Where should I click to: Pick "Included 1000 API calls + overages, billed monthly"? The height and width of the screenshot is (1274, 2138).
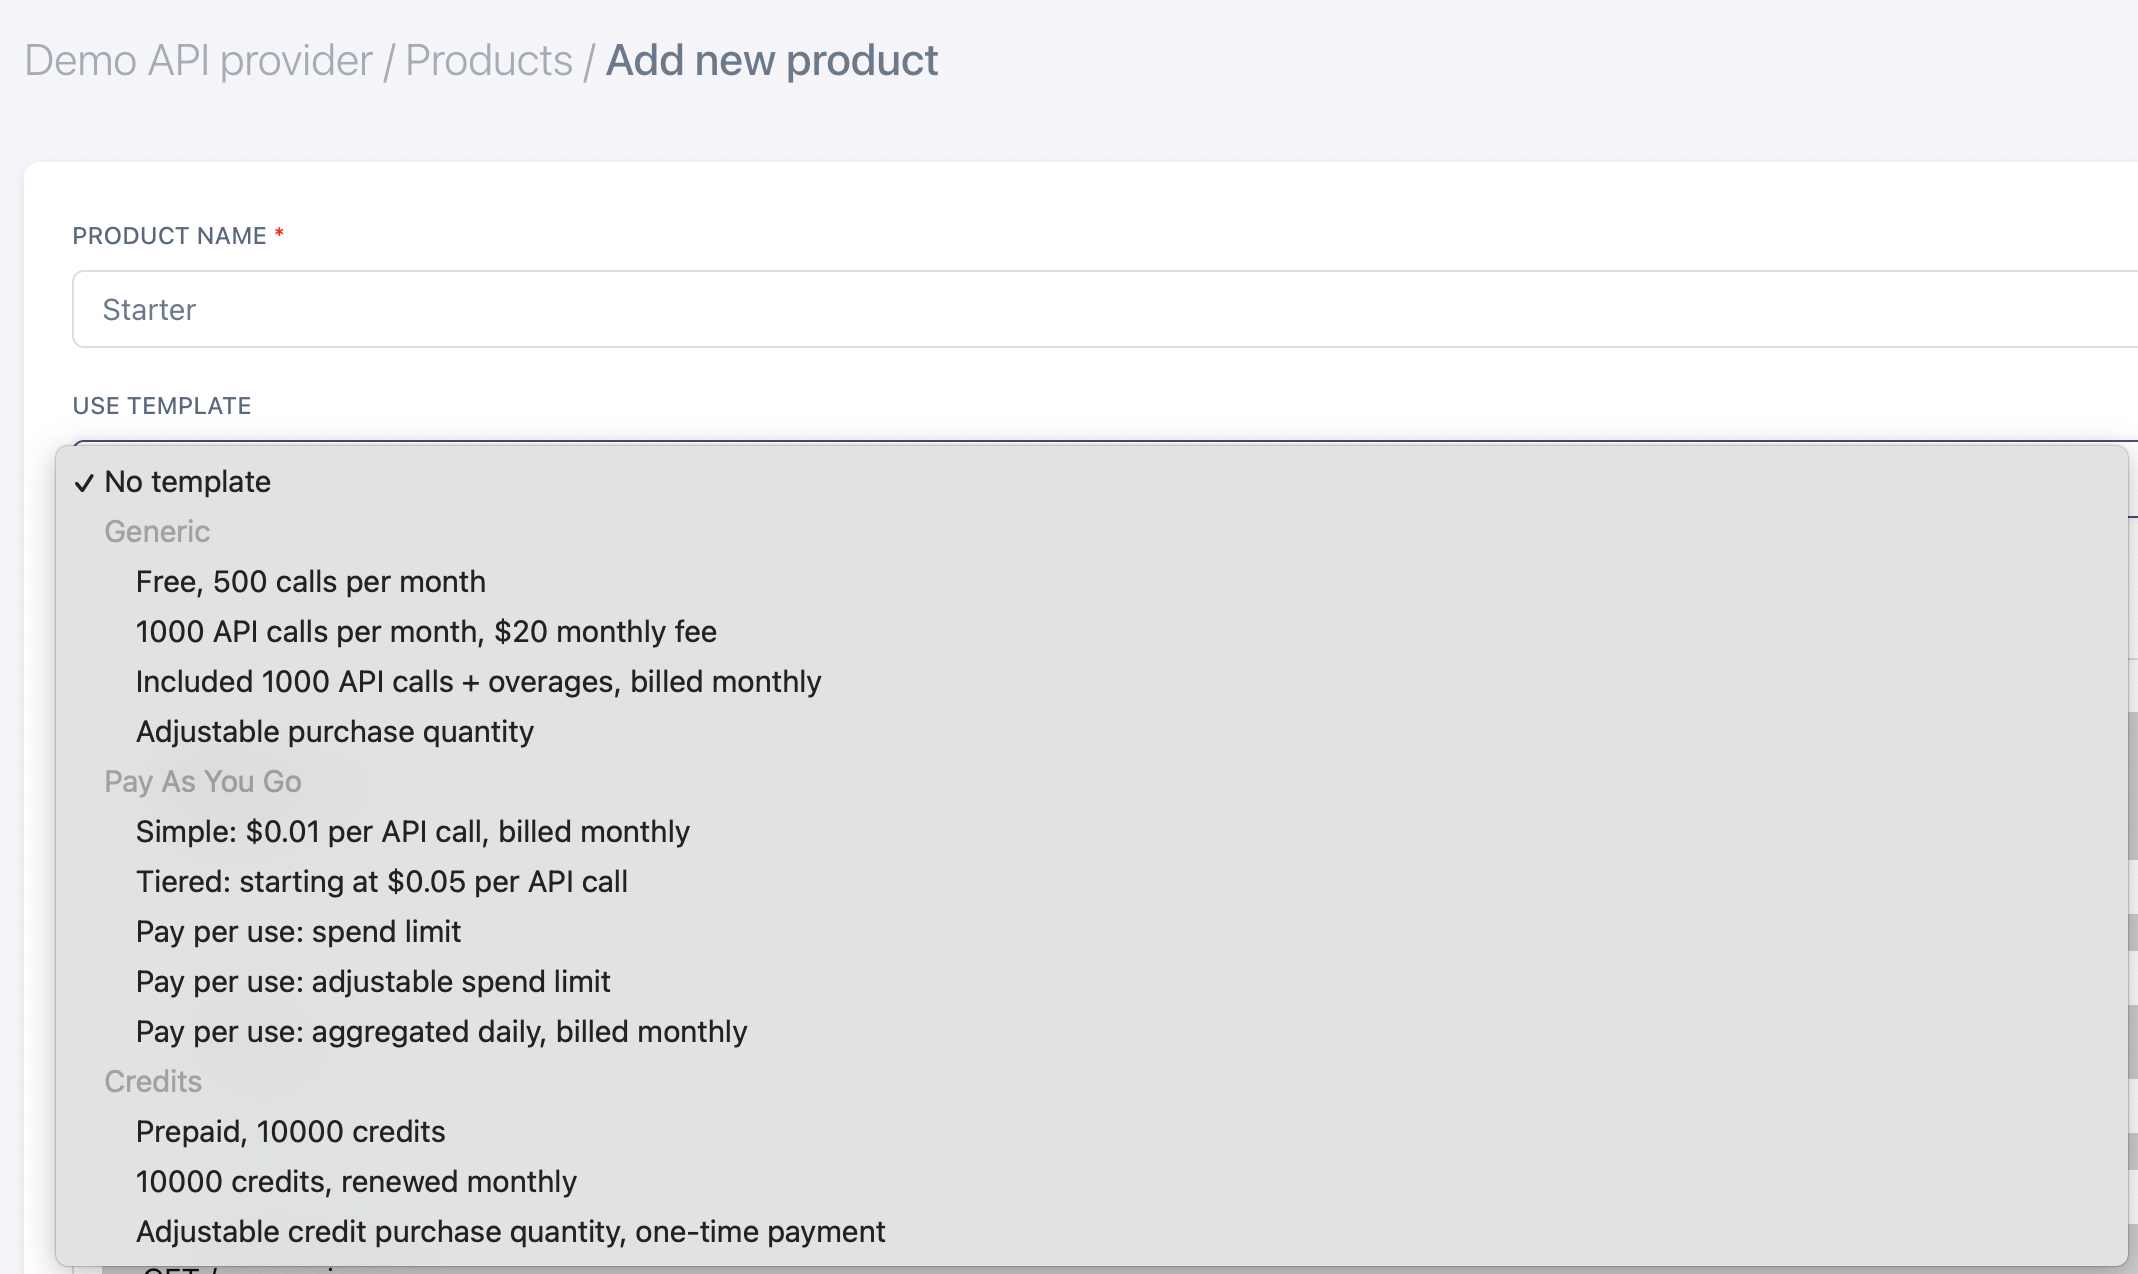(x=478, y=681)
